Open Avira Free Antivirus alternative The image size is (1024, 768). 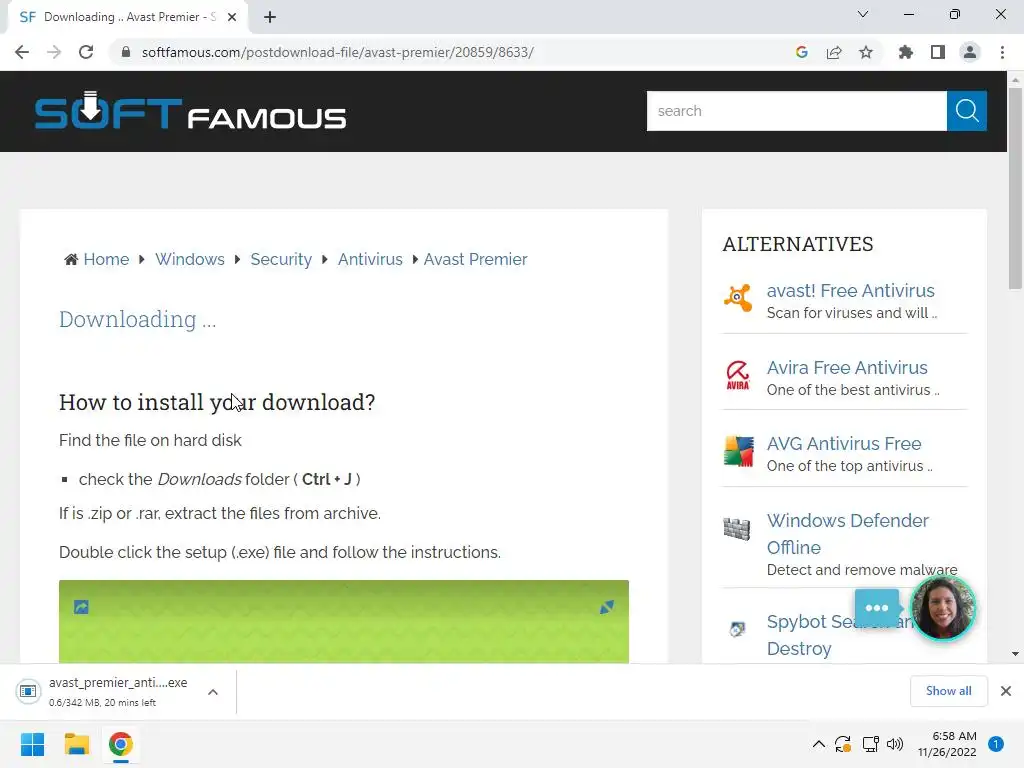pyautogui.click(x=847, y=368)
